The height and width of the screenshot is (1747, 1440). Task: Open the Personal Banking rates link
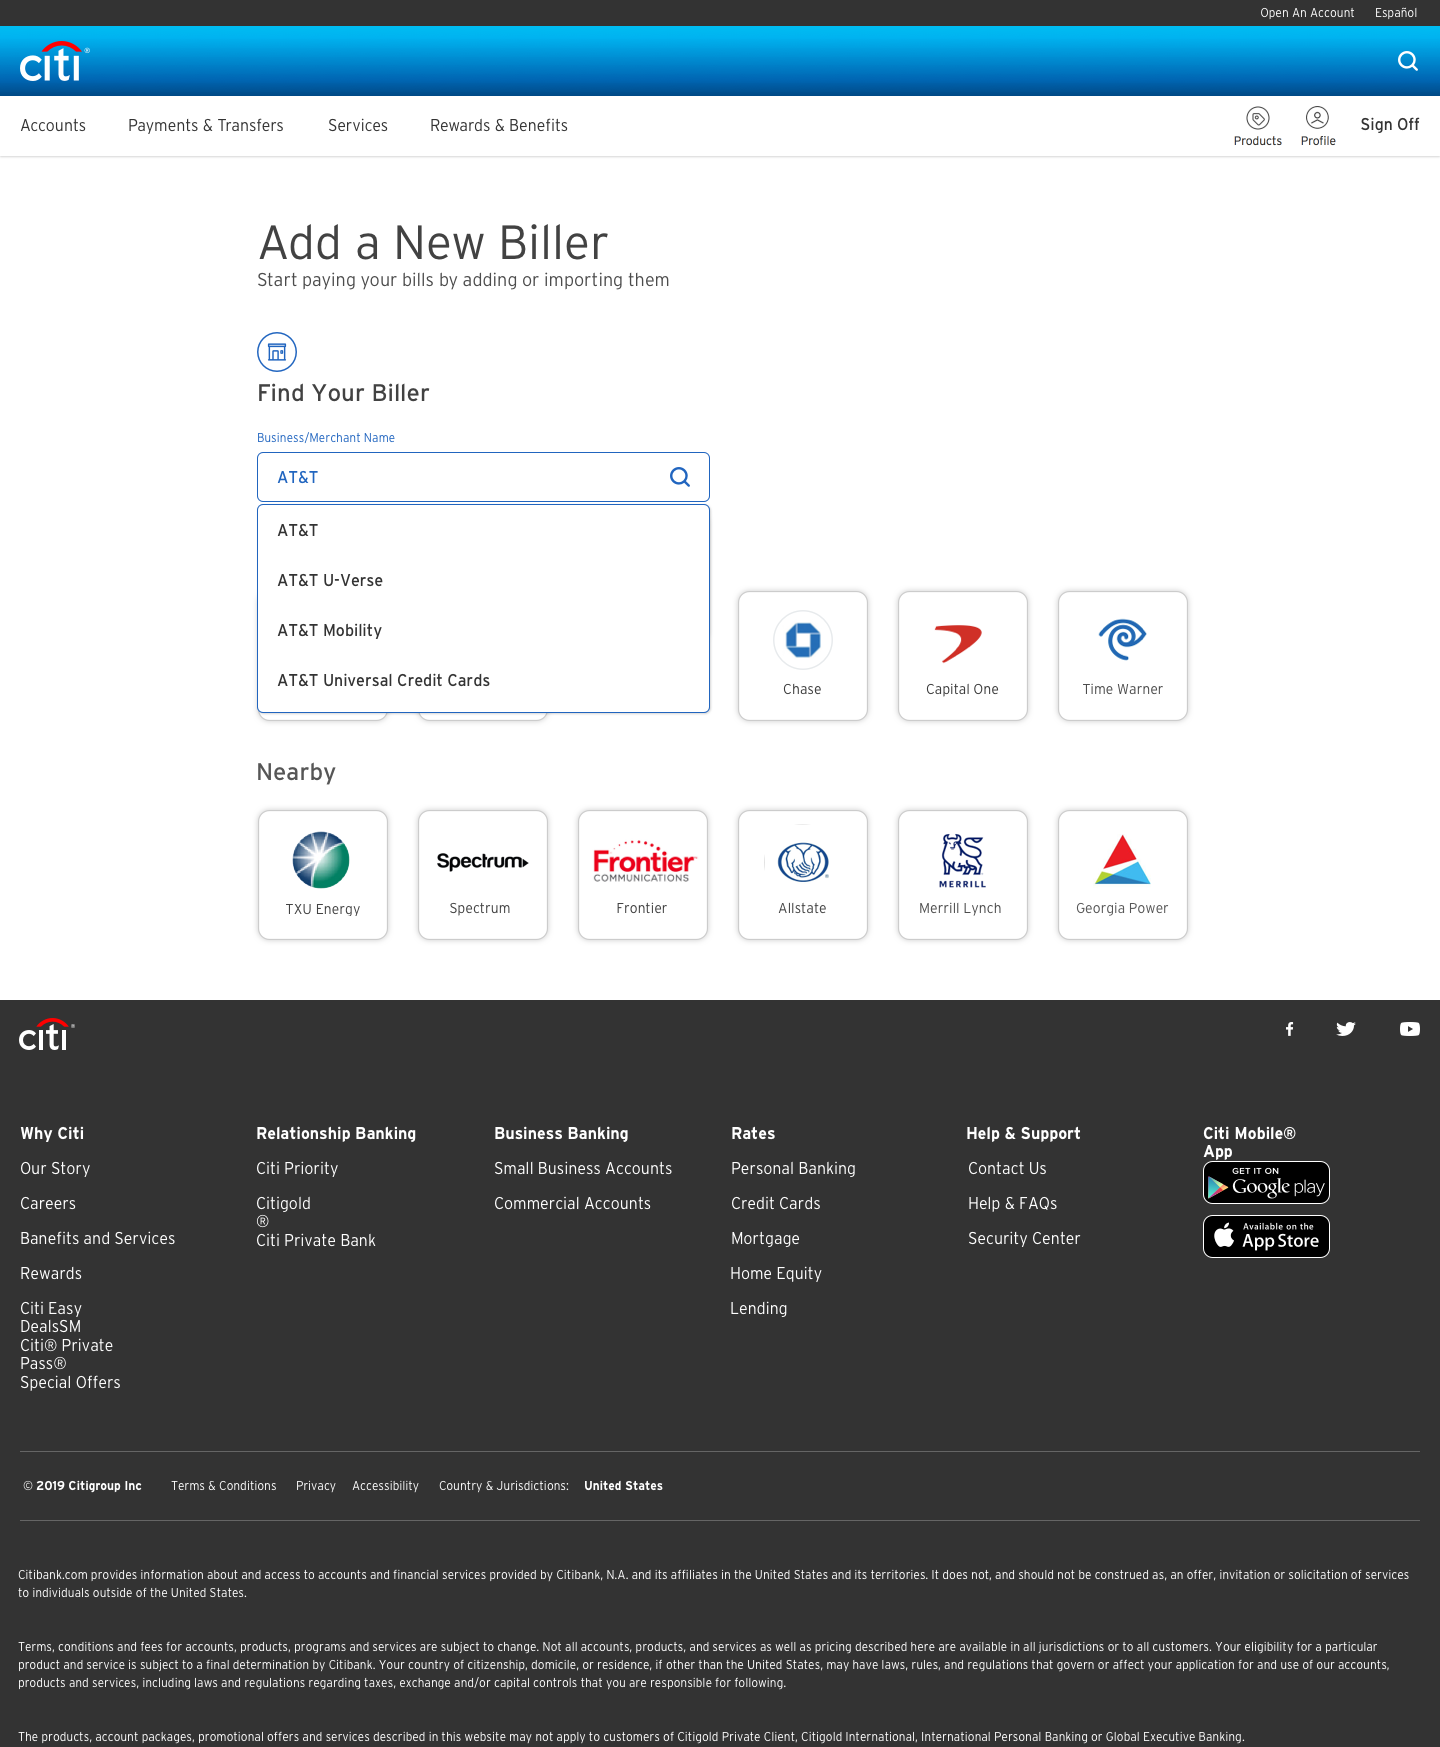click(x=793, y=1169)
